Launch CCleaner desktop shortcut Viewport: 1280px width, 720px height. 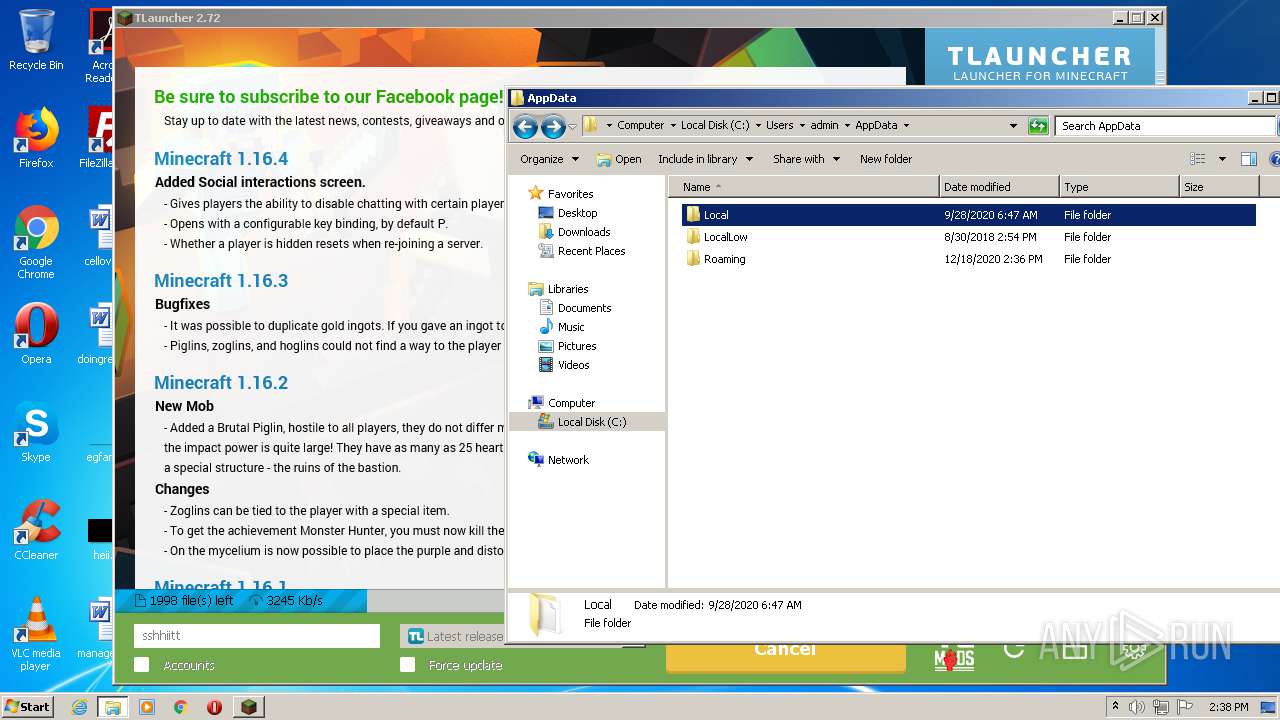coord(35,530)
